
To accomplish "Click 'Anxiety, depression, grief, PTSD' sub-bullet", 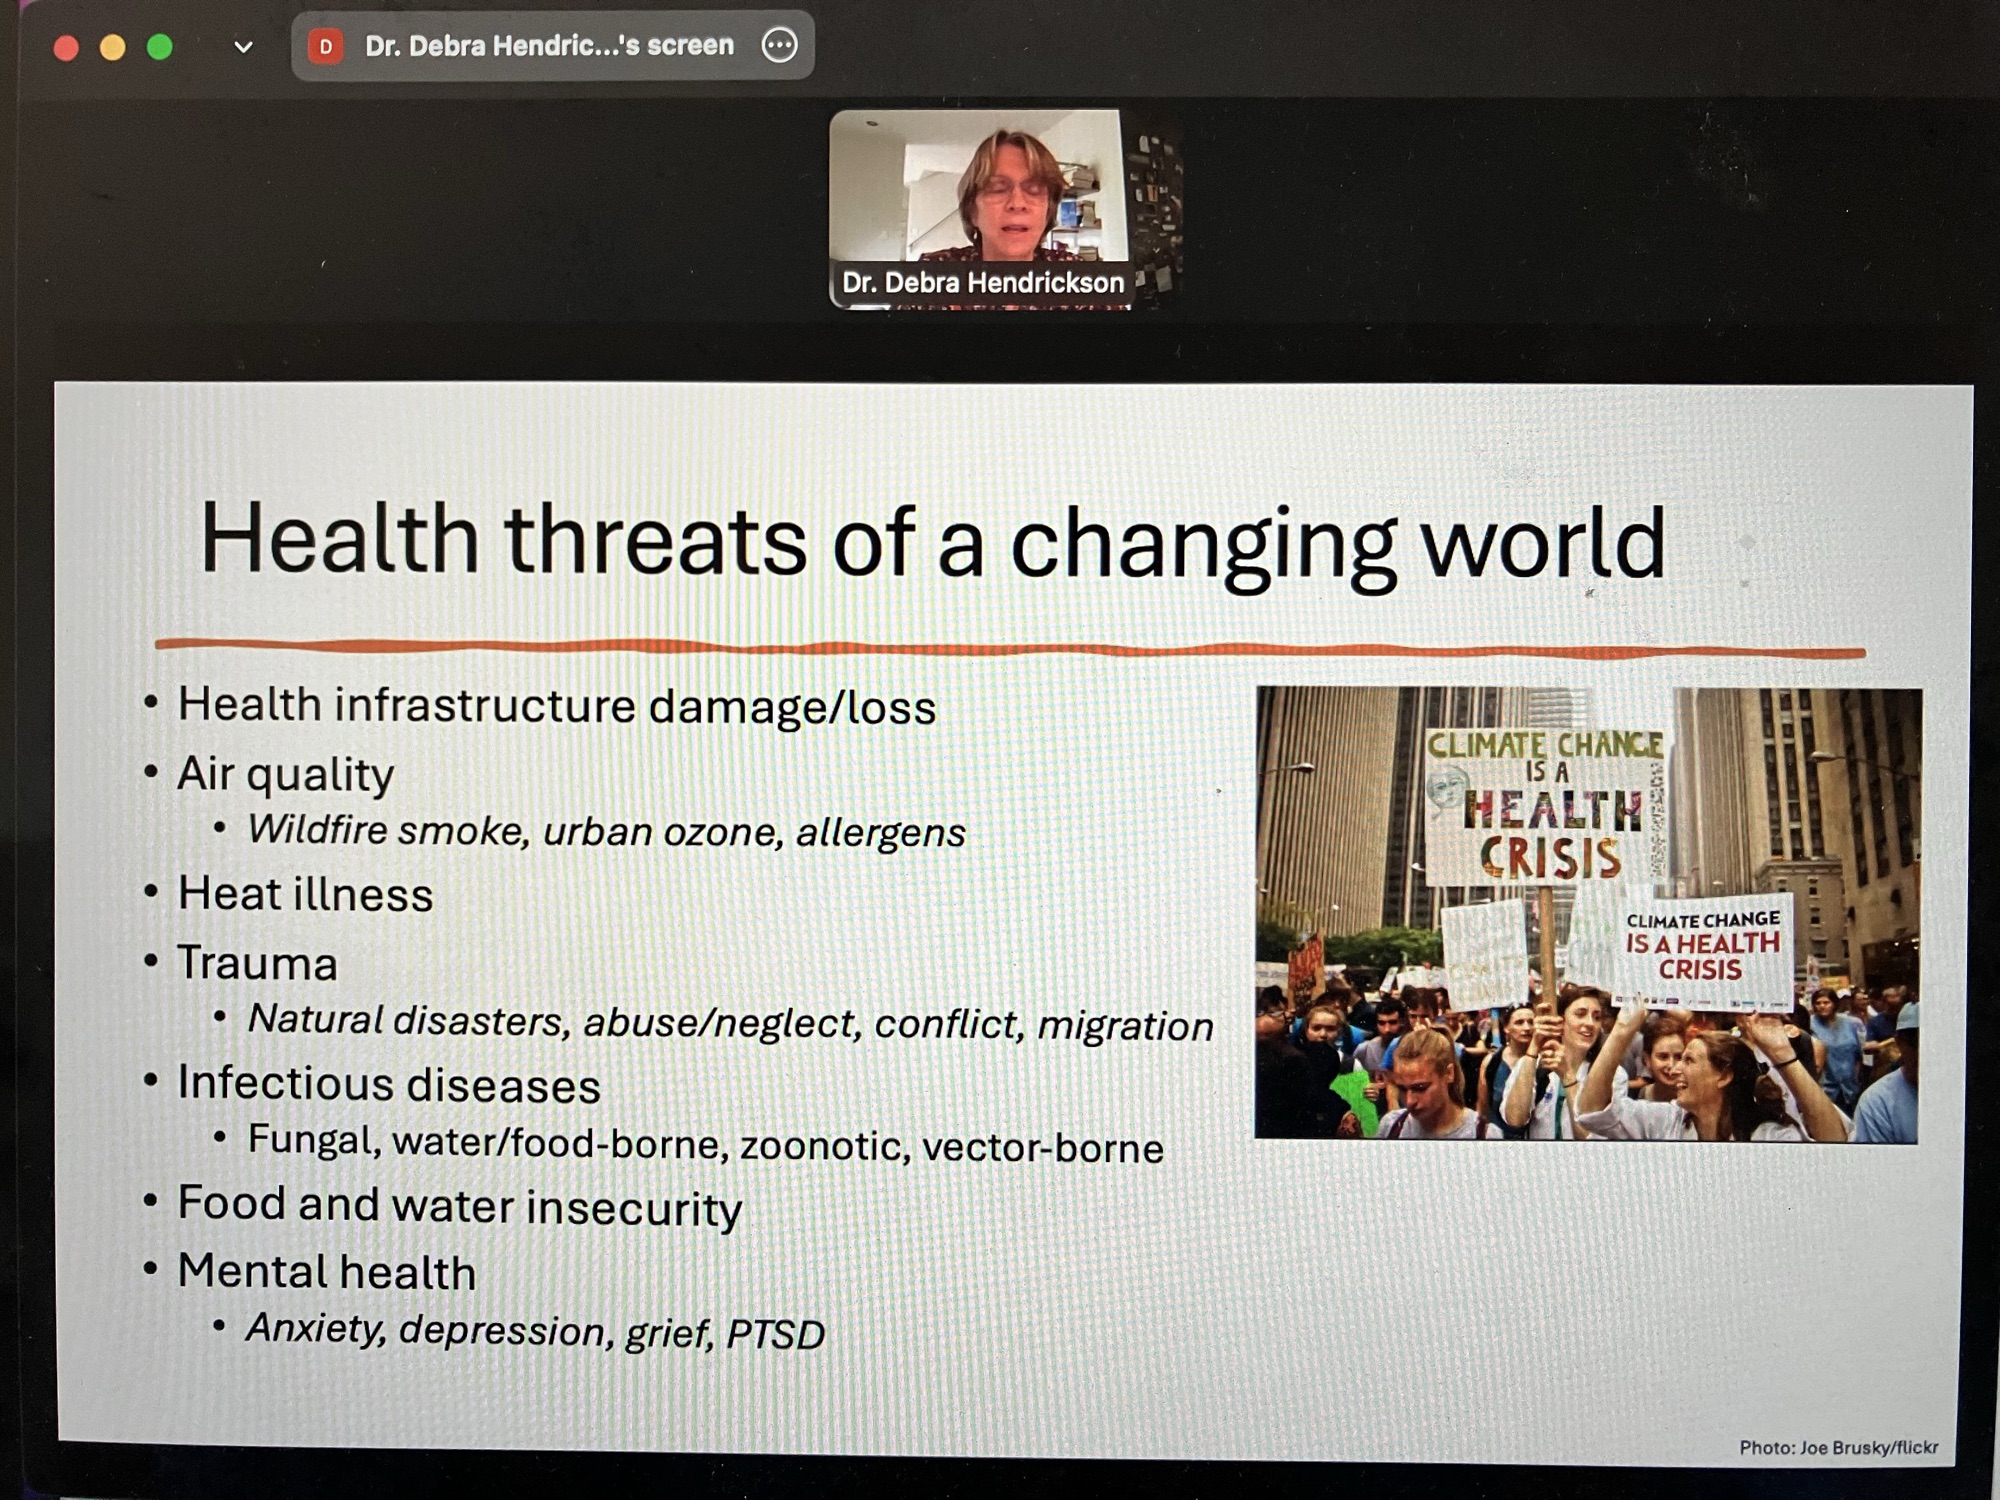I will [x=535, y=1331].
